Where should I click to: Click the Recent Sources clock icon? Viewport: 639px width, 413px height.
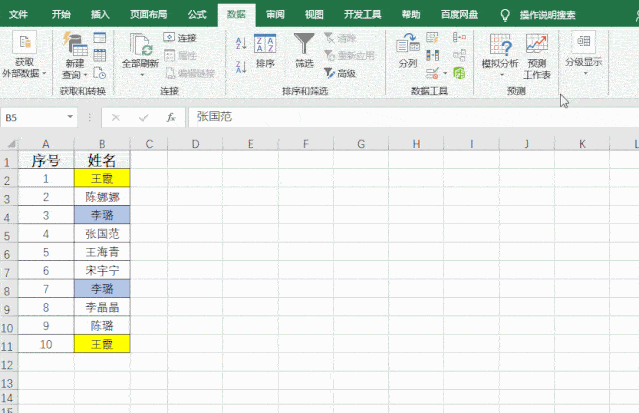tap(100, 73)
